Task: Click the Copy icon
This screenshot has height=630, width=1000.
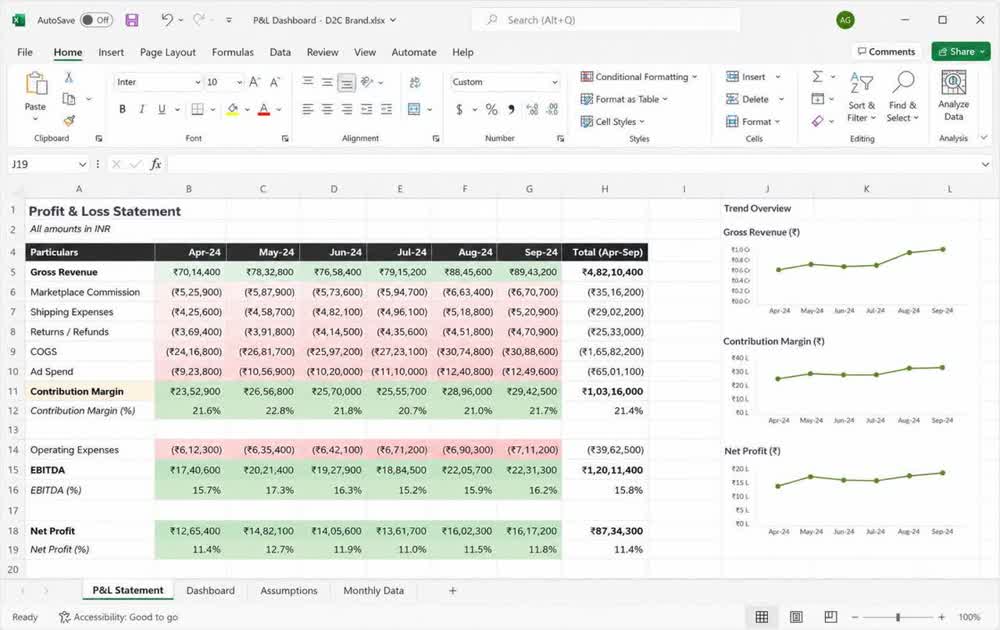Action: (x=69, y=99)
